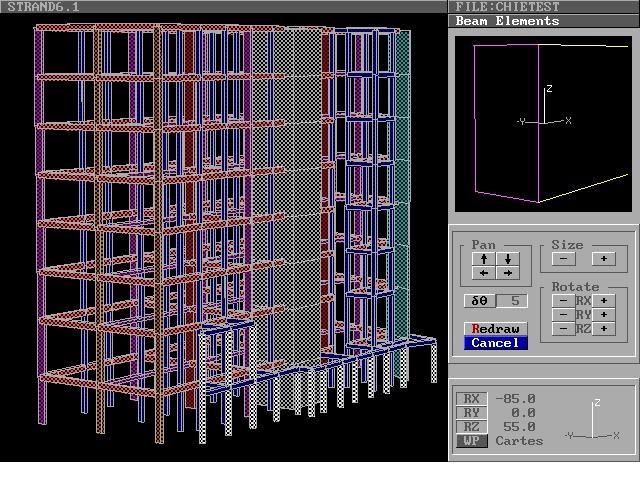Image resolution: width=640 pixels, height=480 pixels.
Task: Rotate positive about RX axis
Action: [x=604, y=300]
